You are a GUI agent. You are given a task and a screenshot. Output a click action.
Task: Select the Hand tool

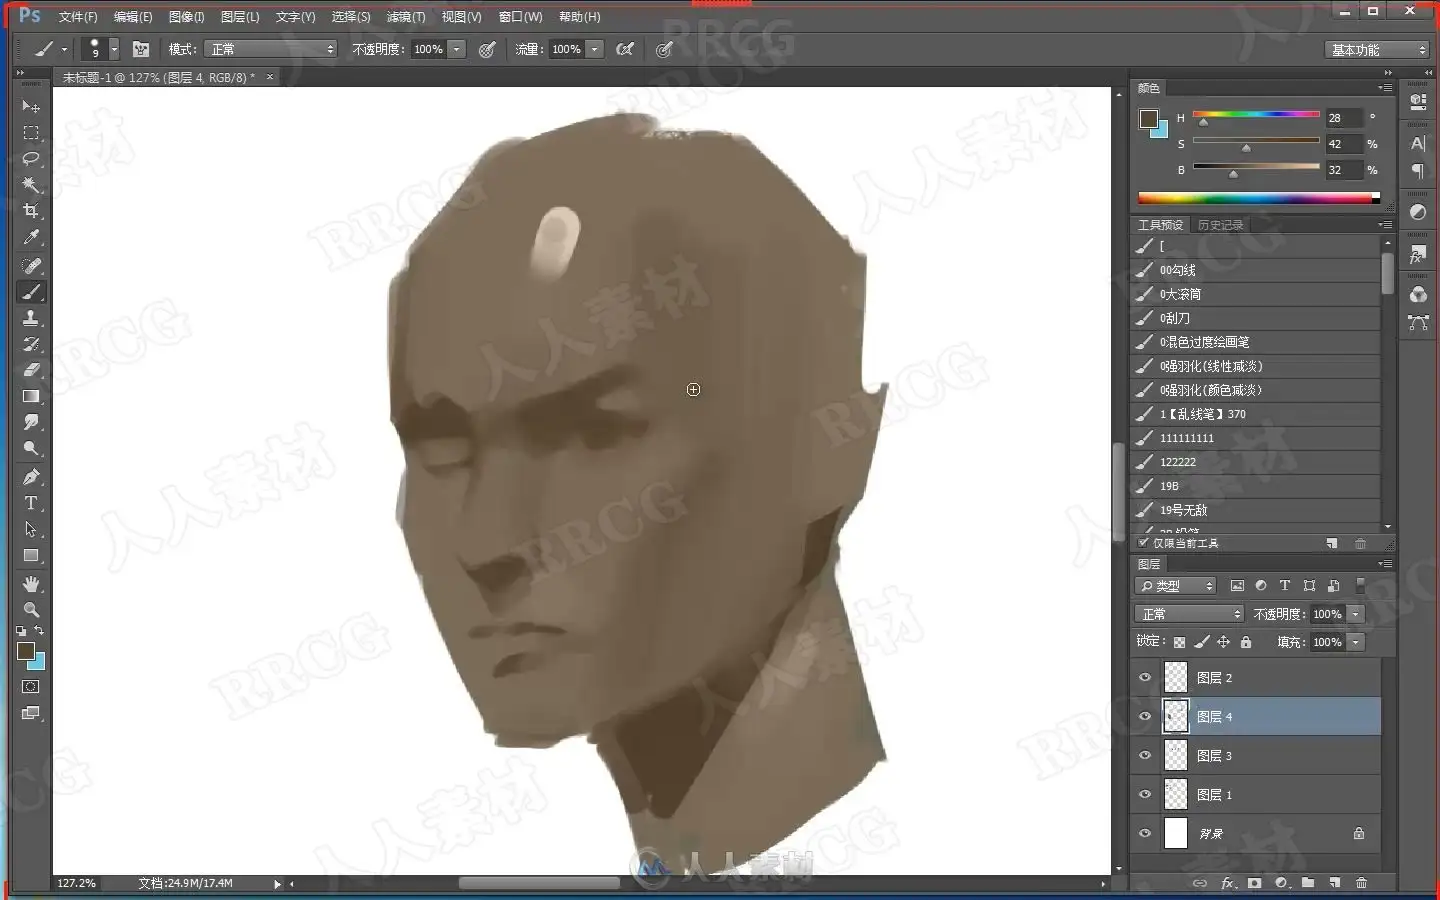31,584
